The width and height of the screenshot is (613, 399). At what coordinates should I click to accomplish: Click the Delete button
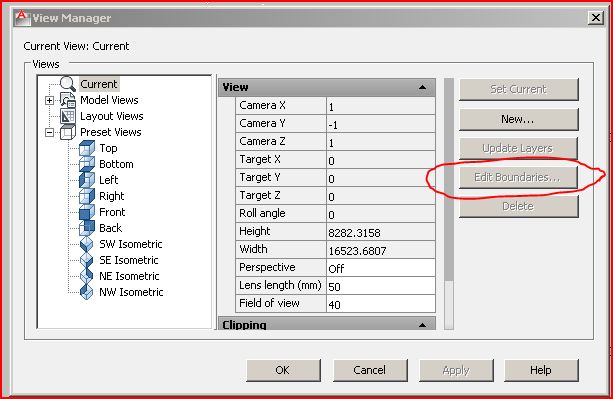(x=518, y=206)
